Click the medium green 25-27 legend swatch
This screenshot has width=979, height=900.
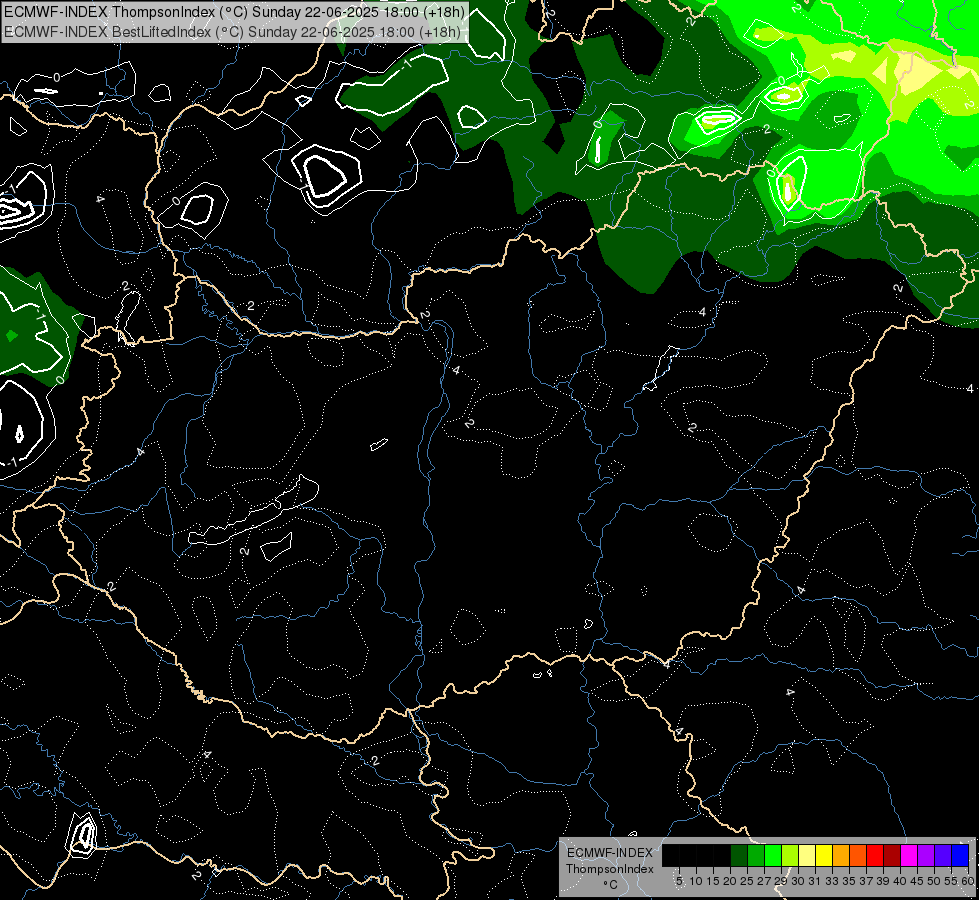coord(756,855)
